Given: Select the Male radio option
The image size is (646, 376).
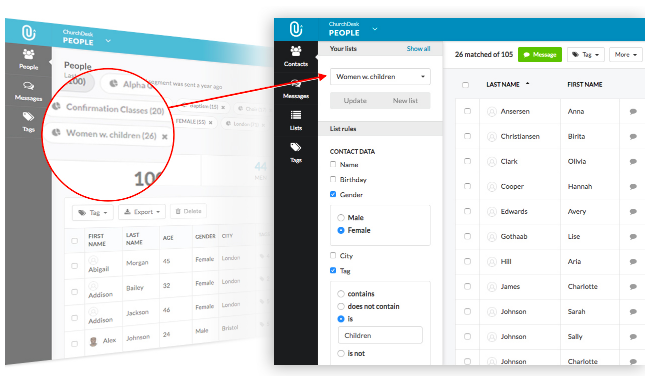Looking at the screenshot, I should point(341,217).
